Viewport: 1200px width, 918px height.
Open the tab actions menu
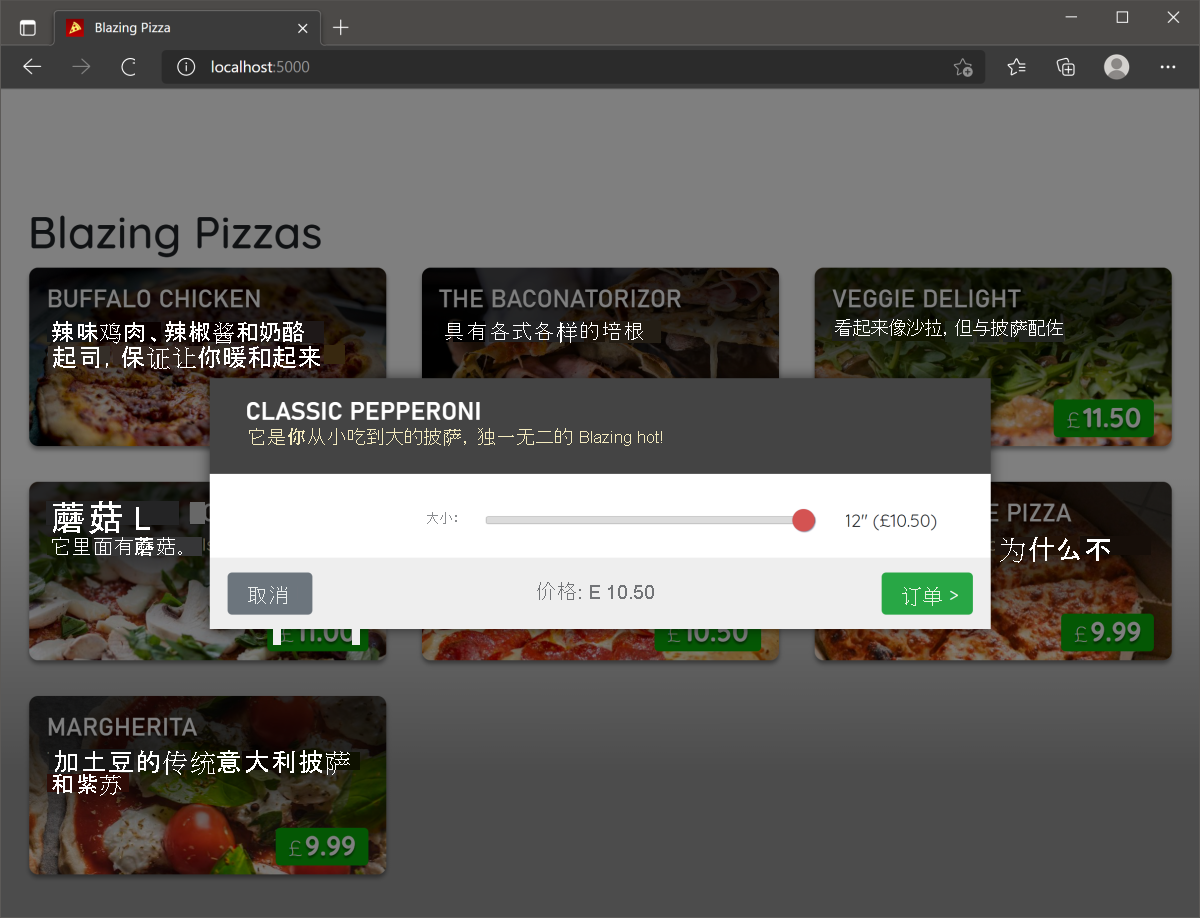pyautogui.click(x=27, y=27)
